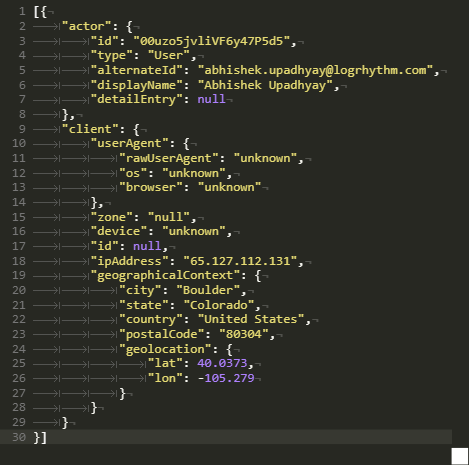Click the "browser" key on line 13
Viewport: 469px width, 465px height.
[x=151, y=187]
